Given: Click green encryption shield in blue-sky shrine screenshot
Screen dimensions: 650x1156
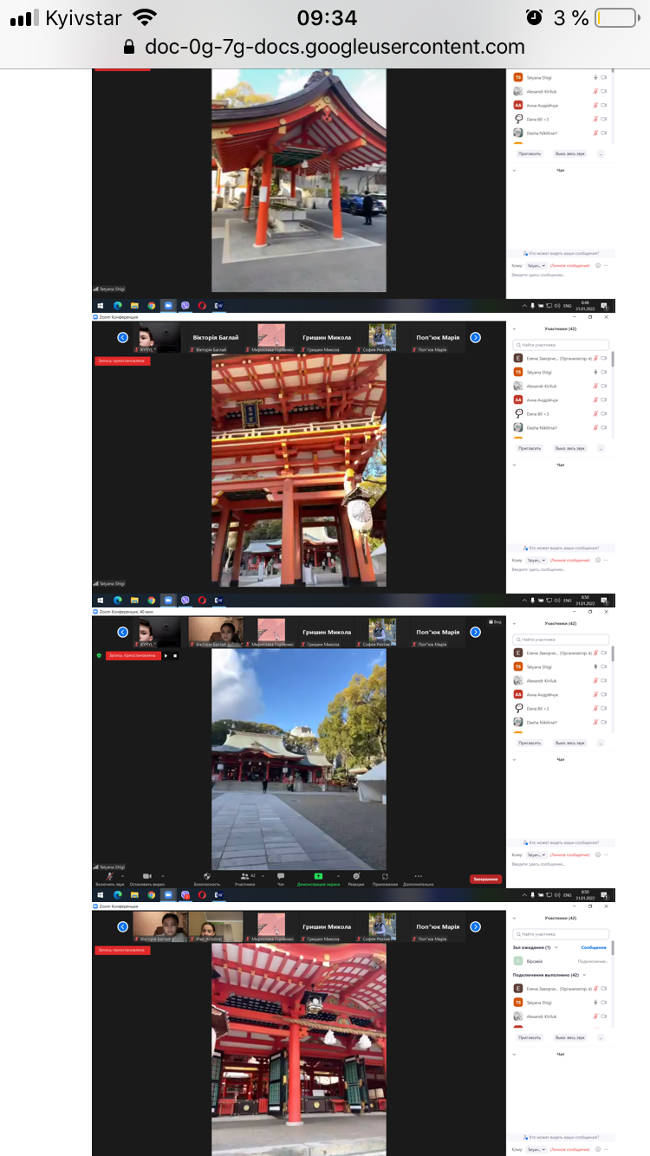Looking at the screenshot, I should point(99,655).
